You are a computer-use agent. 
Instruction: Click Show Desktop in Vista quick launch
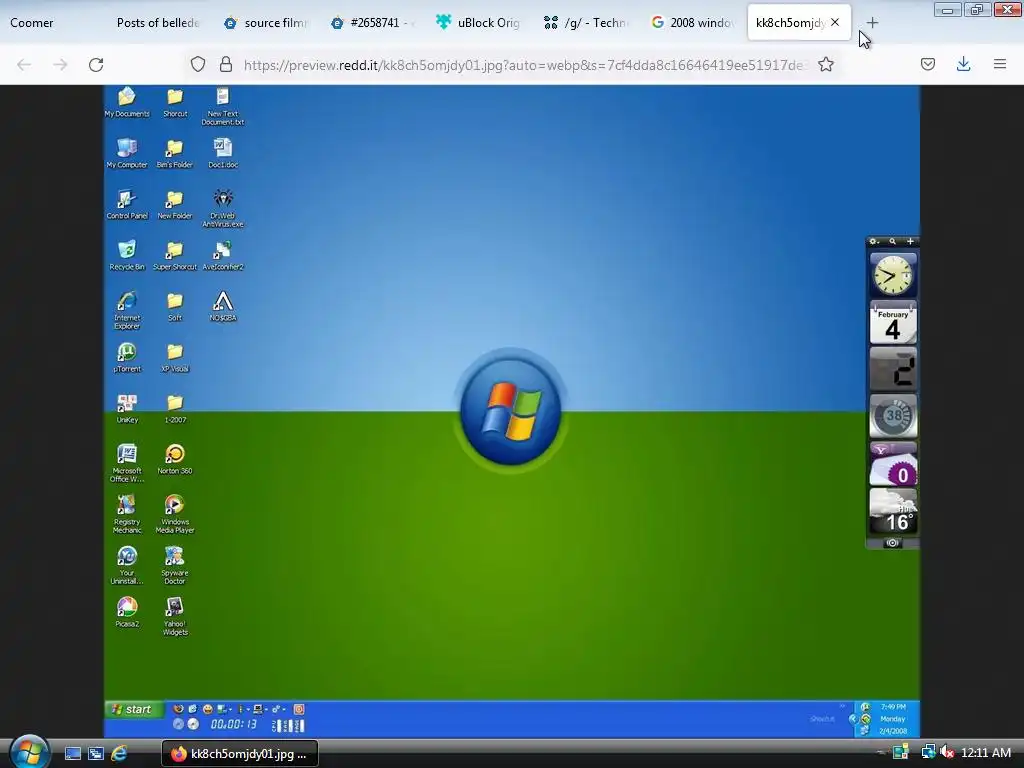[72, 754]
